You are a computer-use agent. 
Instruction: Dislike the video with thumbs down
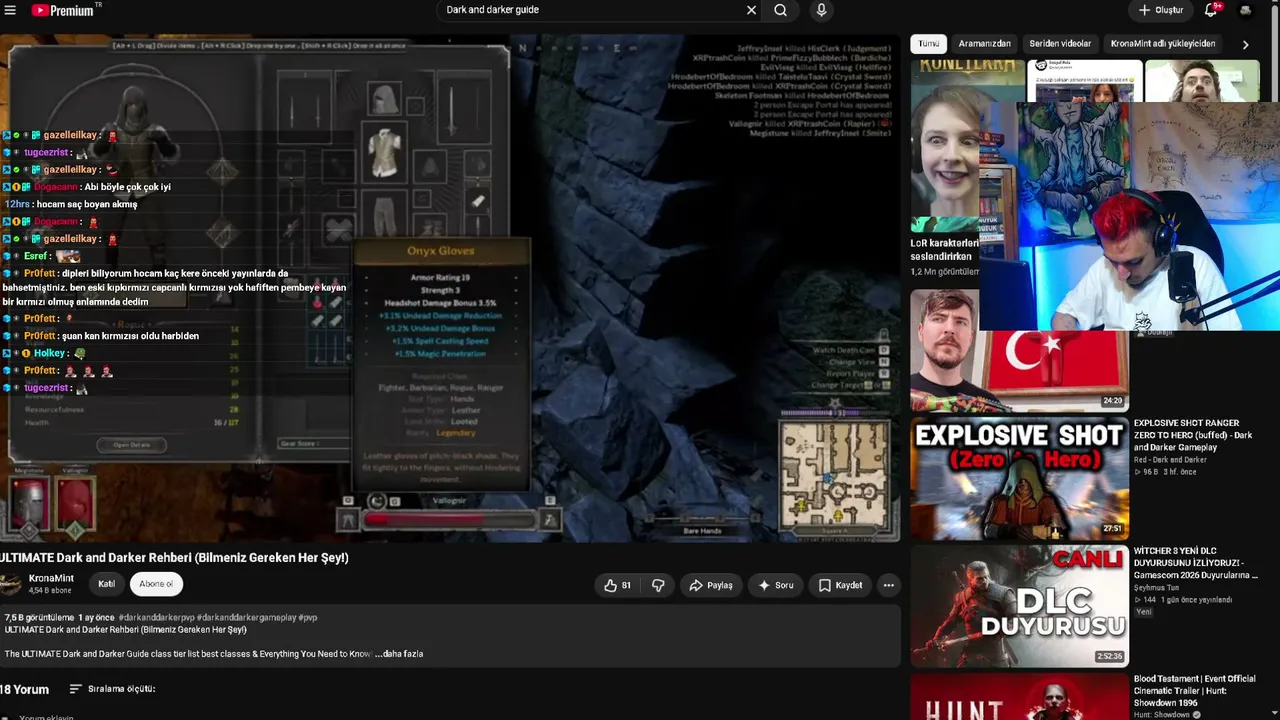[658, 585]
